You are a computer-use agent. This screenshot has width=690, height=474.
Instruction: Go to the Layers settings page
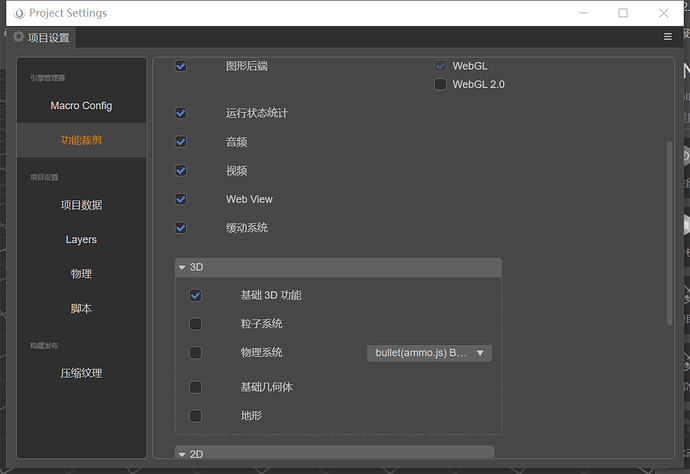click(81, 239)
